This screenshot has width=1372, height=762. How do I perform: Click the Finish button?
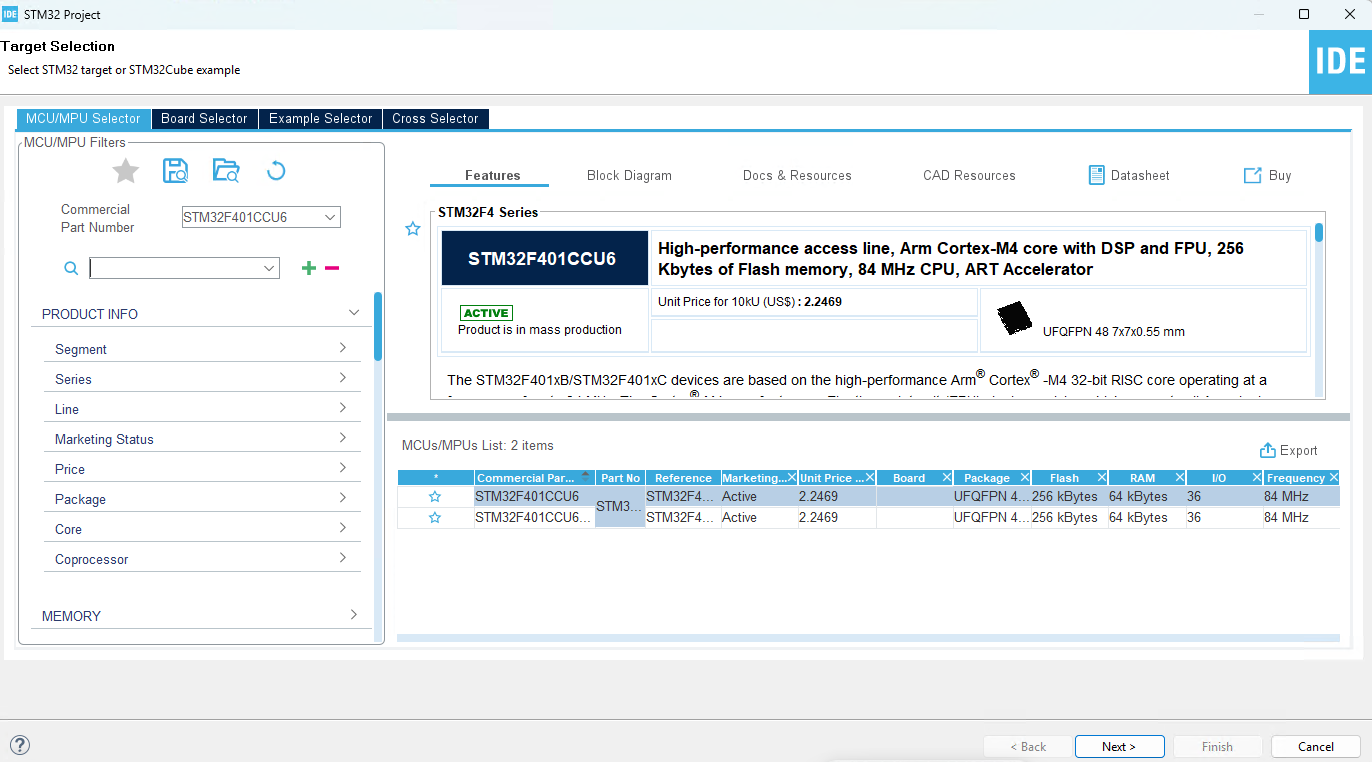pyautogui.click(x=1217, y=747)
